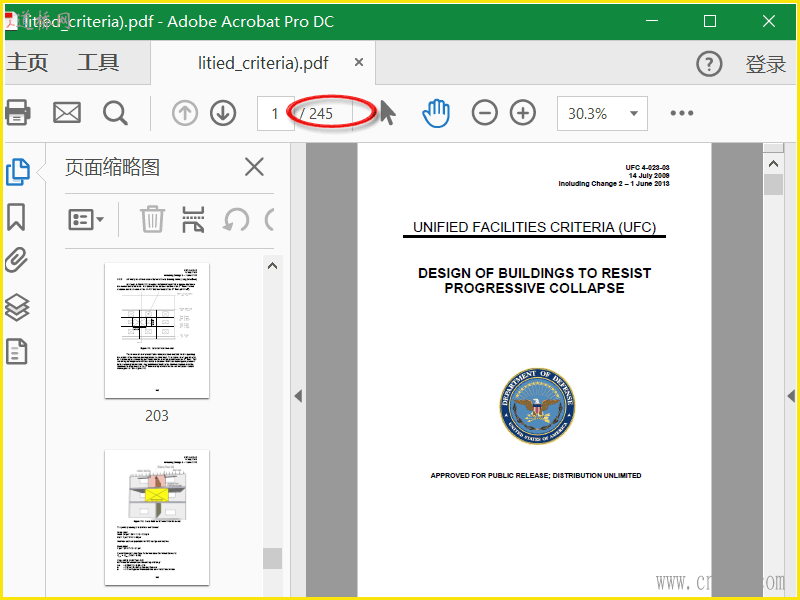This screenshot has width=800, height=600.
Task: Select the litied_criteria).pdf document tab
Action: pyautogui.click(x=263, y=63)
